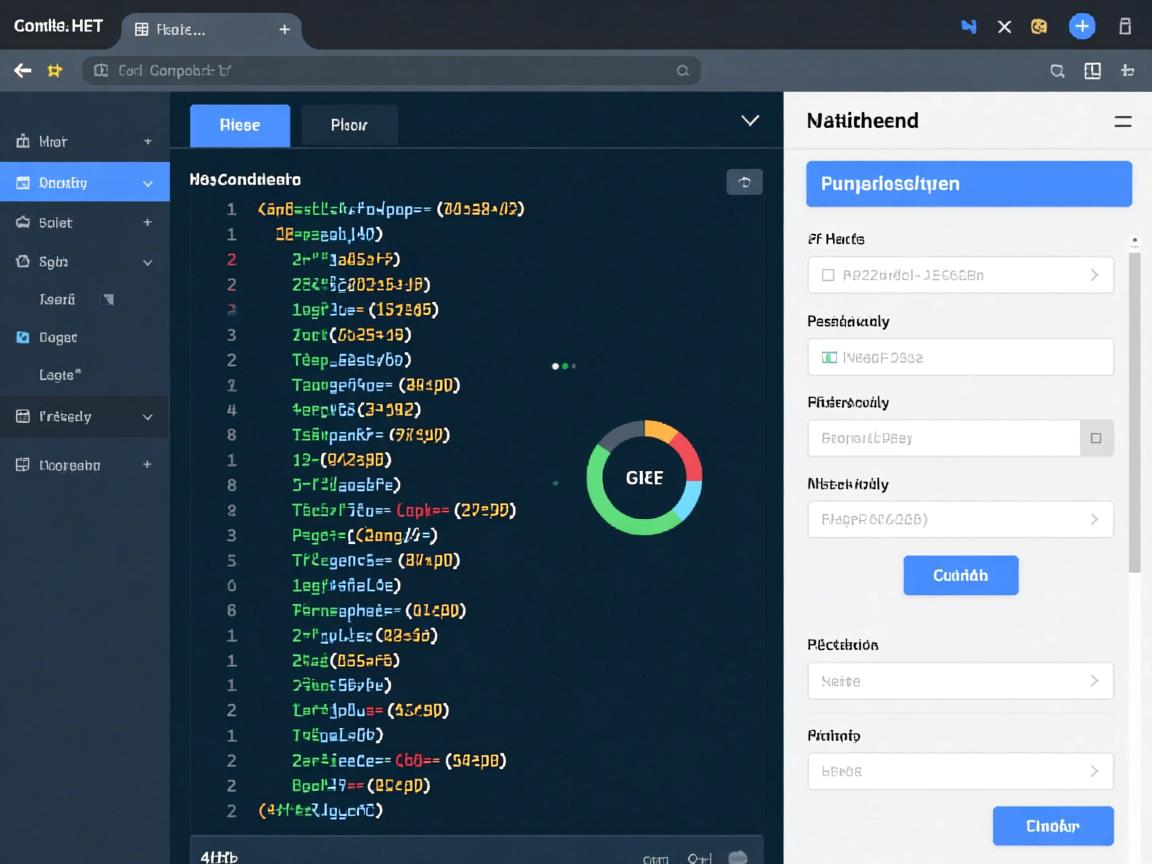The image size is (1152, 864).
Task: Click the blue button at bottom right
Action: point(1052,826)
